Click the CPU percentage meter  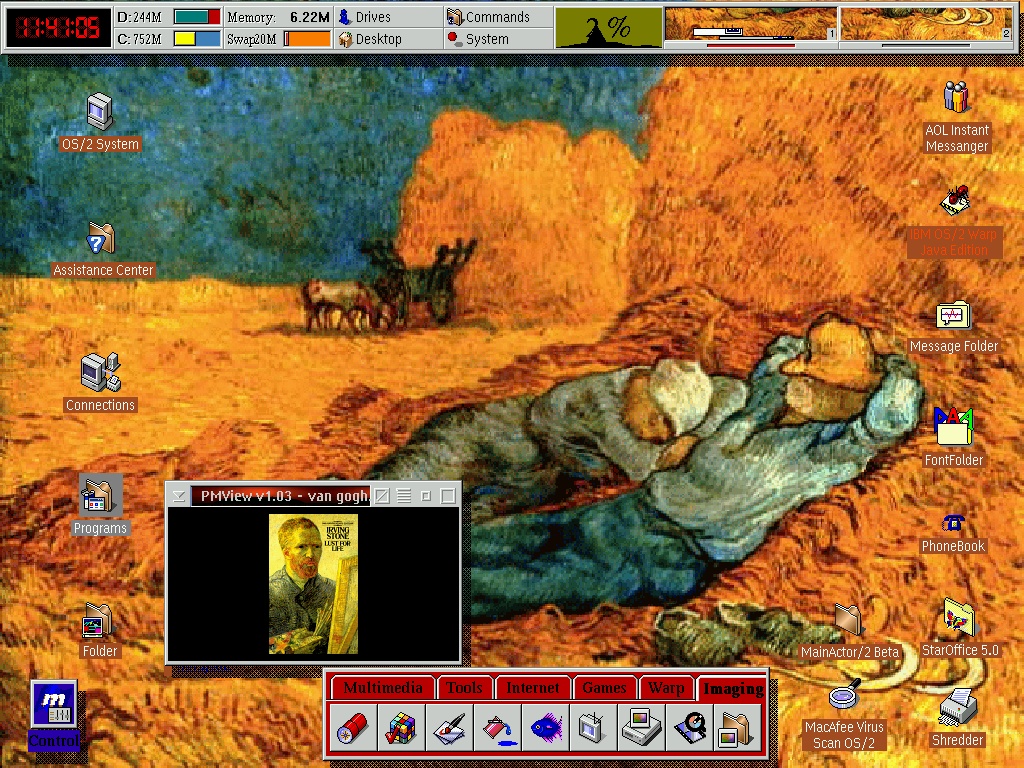tap(608, 27)
